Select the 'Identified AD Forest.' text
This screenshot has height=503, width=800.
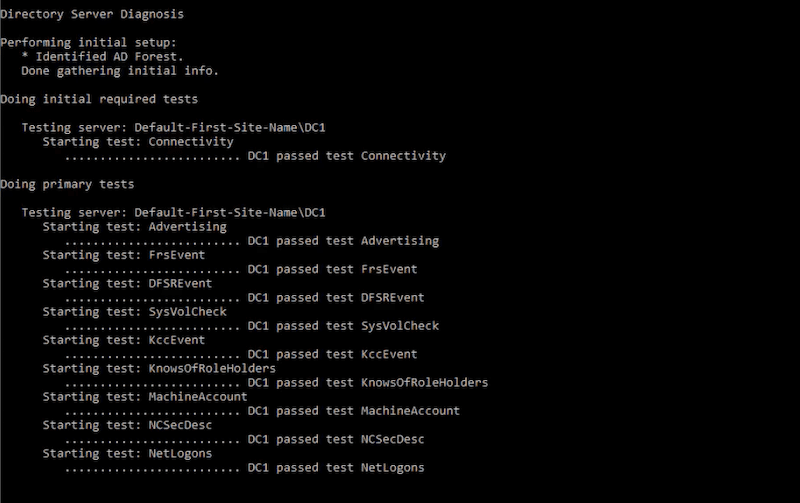pos(109,56)
